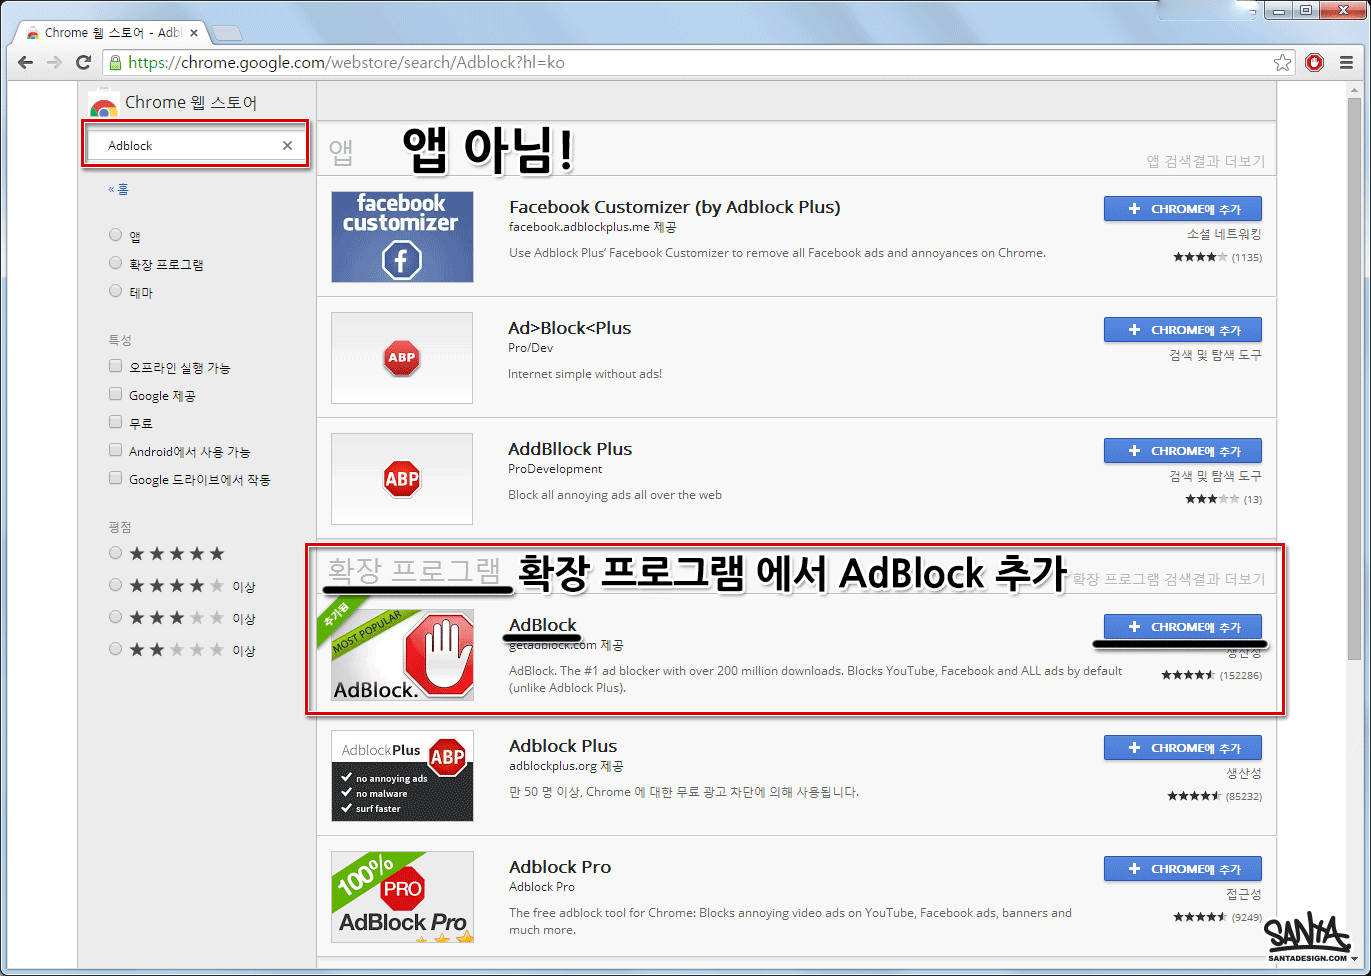Open the AdBlock extension title link
This screenshot has height=976, width=1371.
tap(543, 625)
